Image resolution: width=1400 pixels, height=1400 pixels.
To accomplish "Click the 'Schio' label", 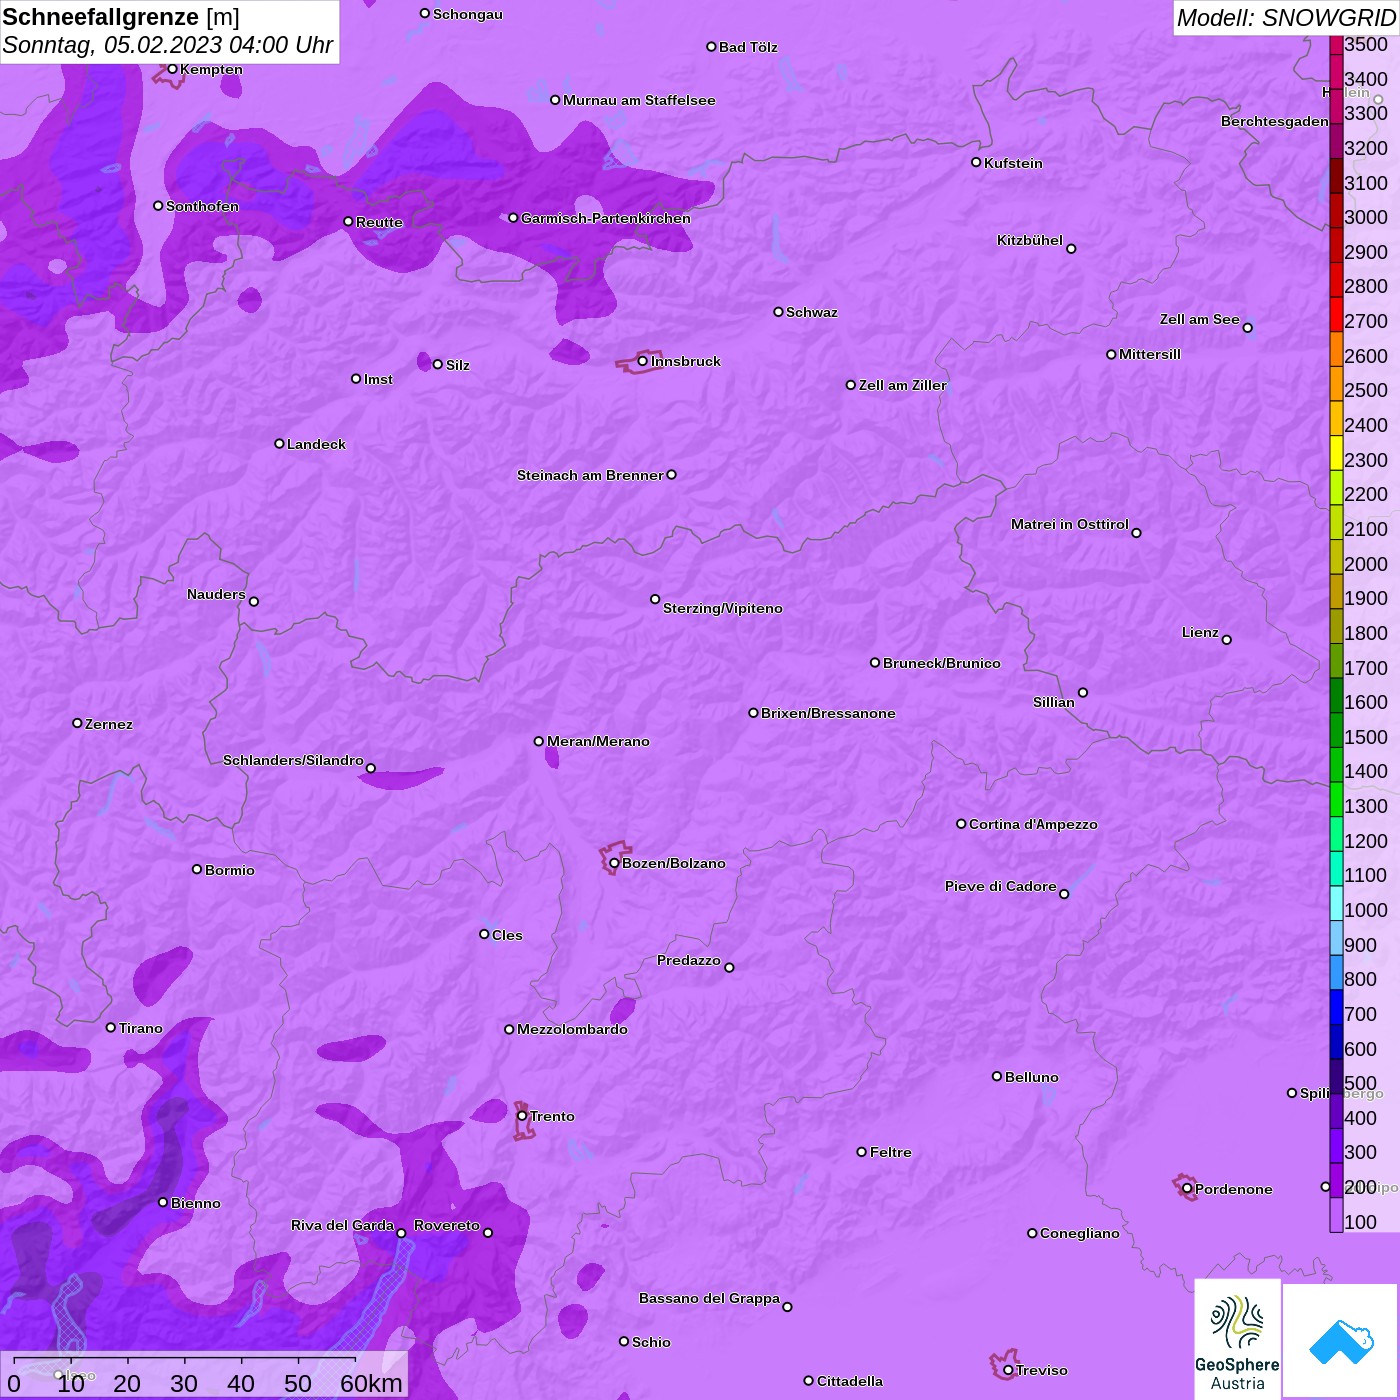I will (651, 1342).
